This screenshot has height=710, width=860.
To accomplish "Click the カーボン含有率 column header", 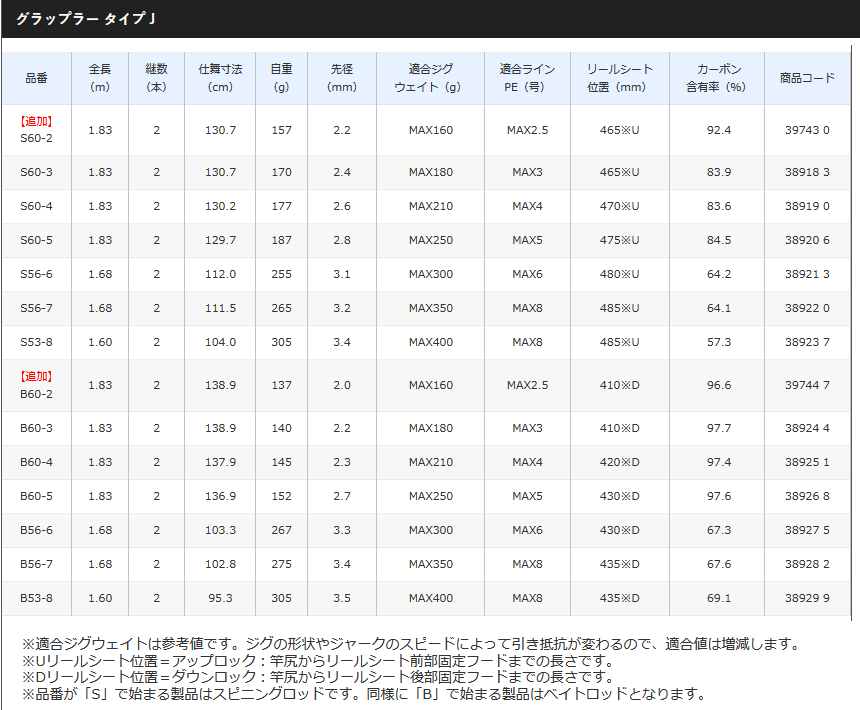I will [x=717, y=78].
